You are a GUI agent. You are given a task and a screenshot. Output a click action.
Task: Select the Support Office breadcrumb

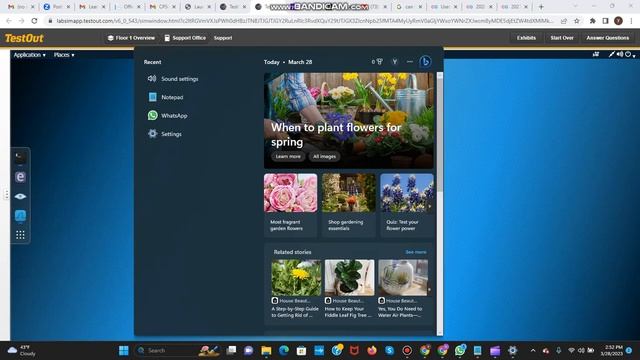[x=185, y=38]
